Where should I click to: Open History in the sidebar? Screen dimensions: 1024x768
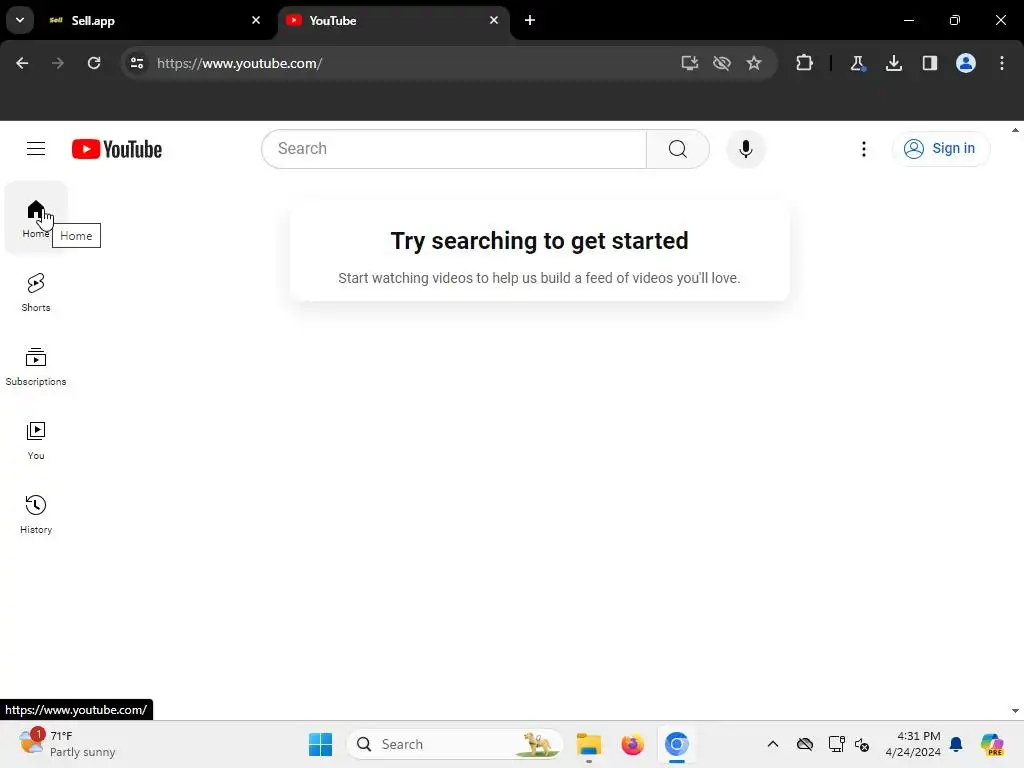pos(36,515)
